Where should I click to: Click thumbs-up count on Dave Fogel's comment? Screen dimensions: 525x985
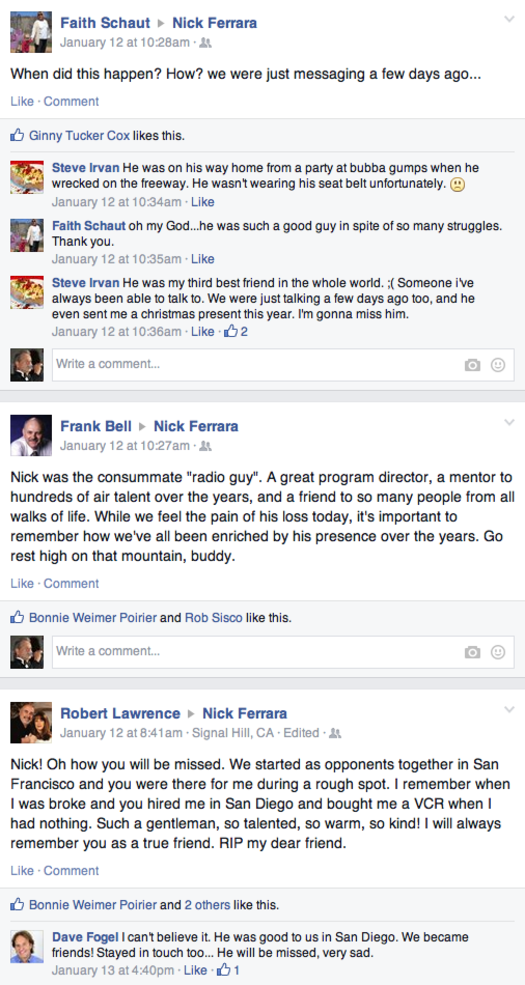228,971
